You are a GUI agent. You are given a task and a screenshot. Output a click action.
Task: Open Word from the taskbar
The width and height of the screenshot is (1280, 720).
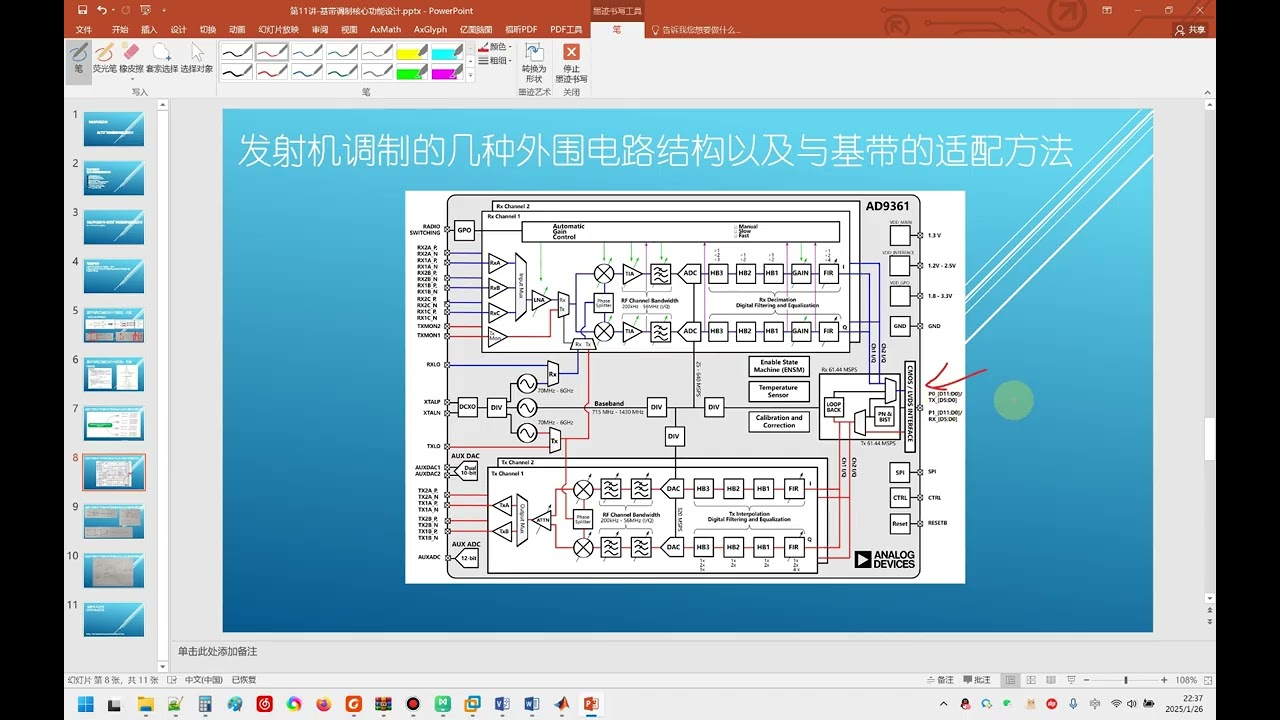pos(531,704)
